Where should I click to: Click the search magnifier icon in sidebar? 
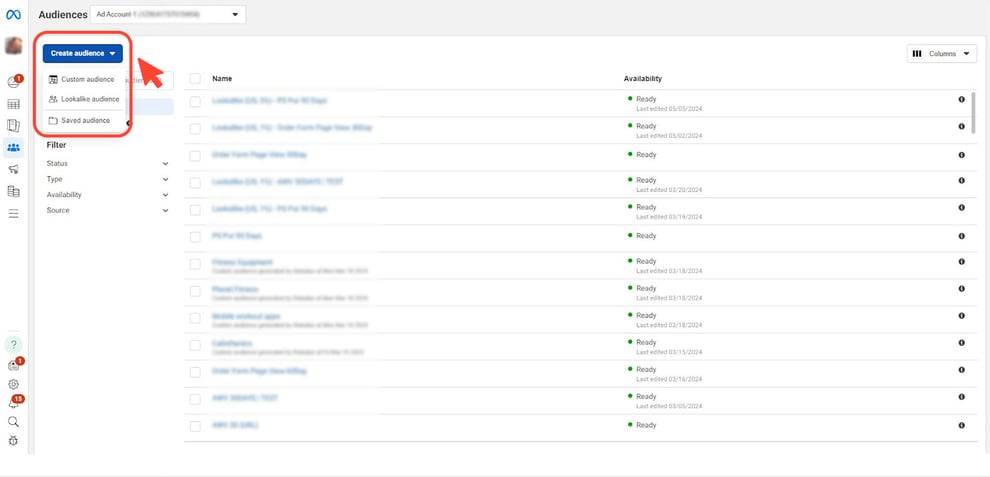click(14, 422)
